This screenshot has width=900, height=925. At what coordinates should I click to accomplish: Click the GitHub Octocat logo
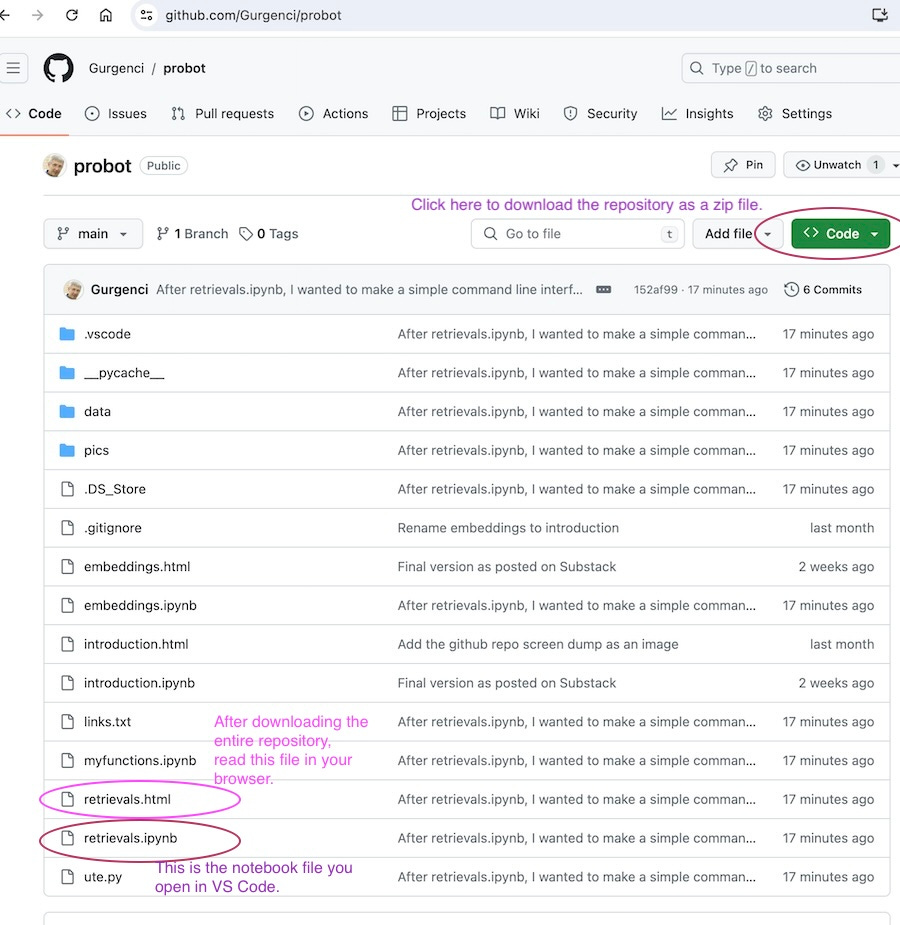tap(58, 68)
